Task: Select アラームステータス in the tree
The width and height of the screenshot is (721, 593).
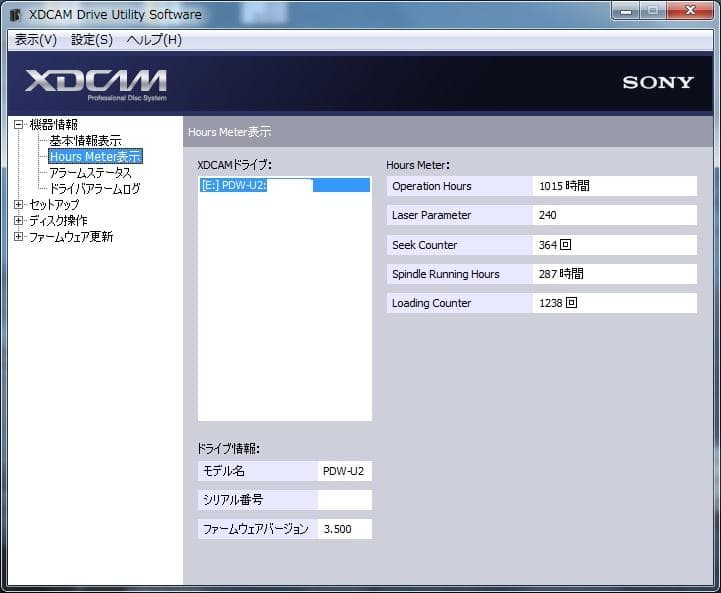Action: pos(90,173)
